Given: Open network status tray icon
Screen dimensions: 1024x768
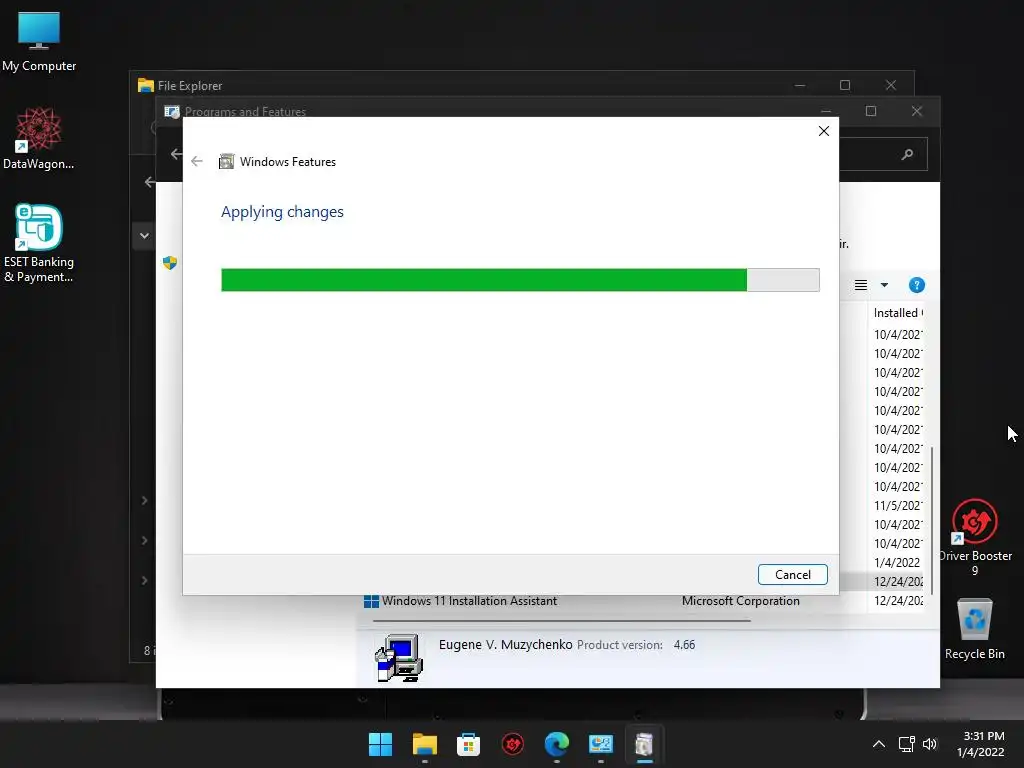Looking at the screenshot, I should point(906,744).
